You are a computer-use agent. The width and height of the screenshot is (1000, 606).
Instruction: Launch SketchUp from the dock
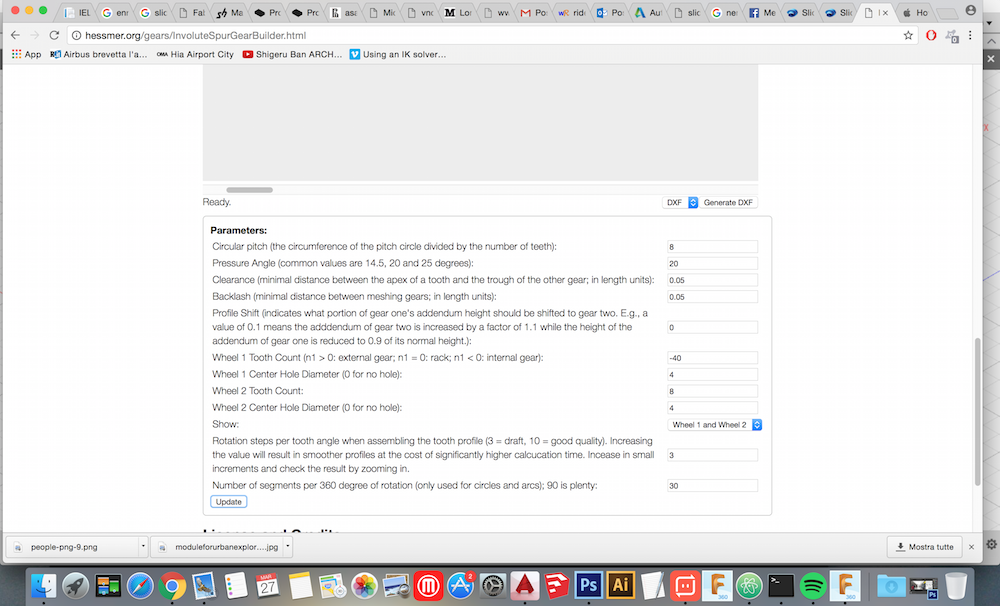coord(557,586)
